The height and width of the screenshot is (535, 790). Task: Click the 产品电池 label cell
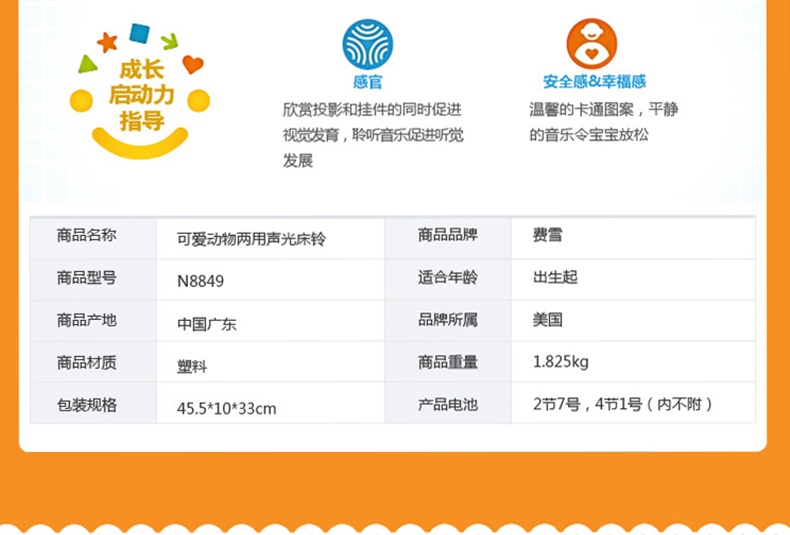(448, 404)
